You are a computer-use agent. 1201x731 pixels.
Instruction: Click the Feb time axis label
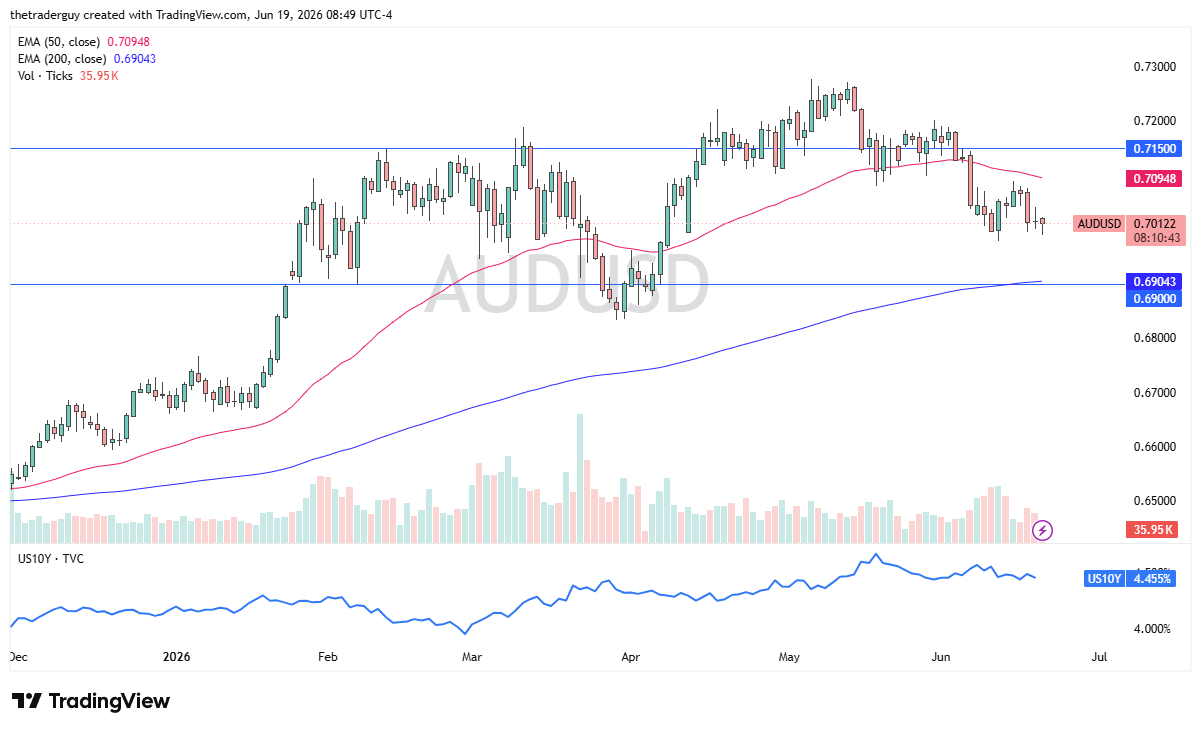click(x=327, y=657)
